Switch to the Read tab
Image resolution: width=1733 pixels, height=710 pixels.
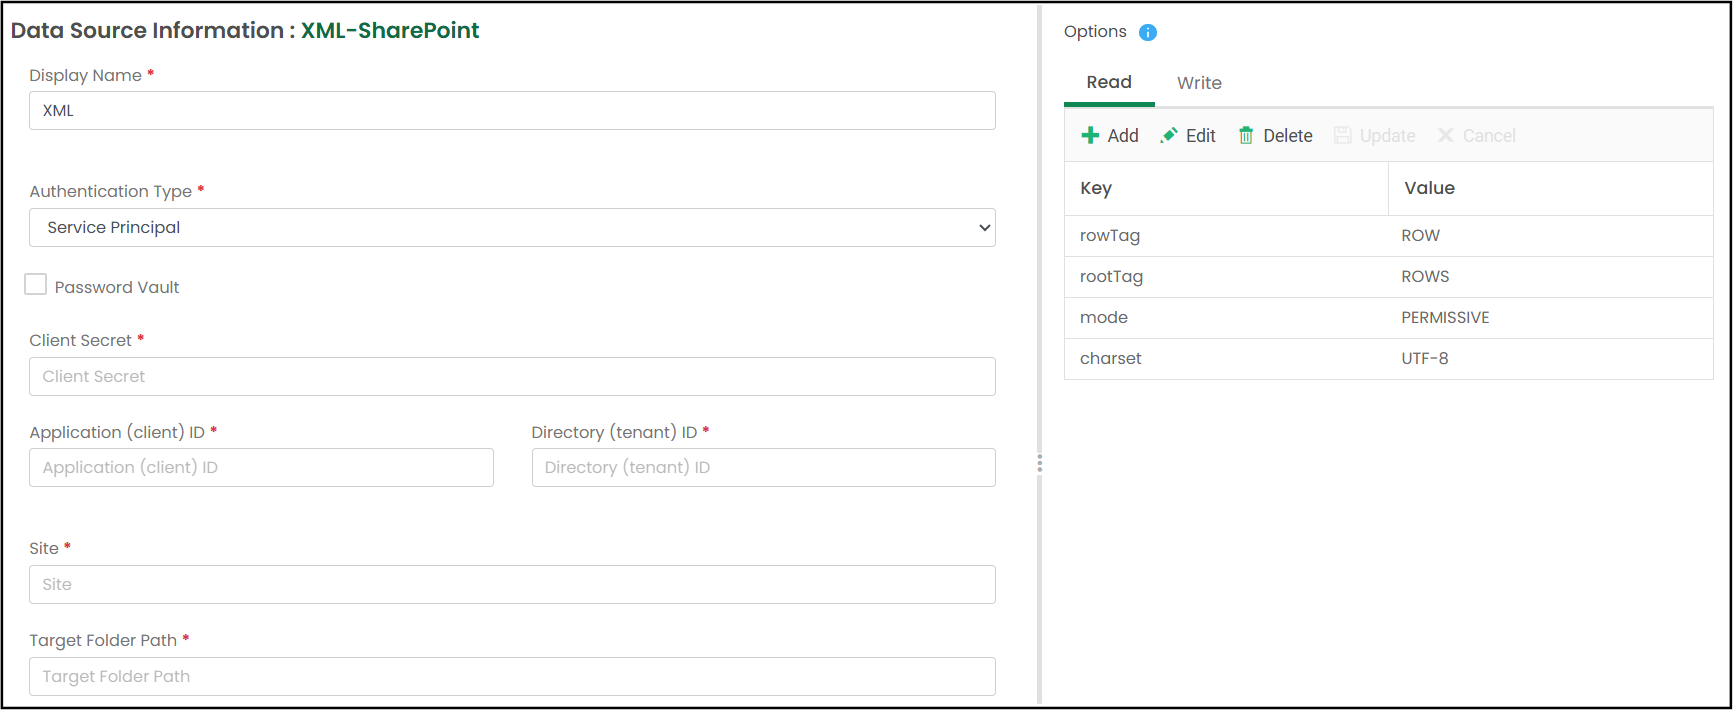1109,83
